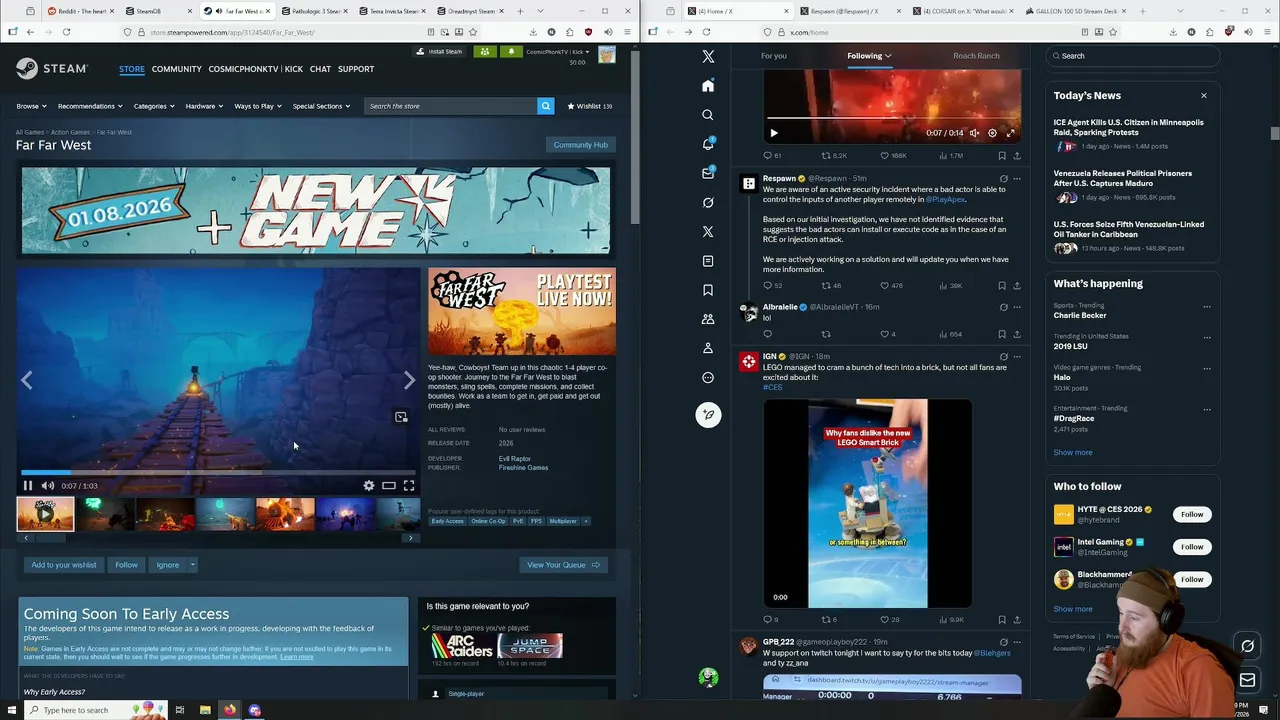Expand Ways to Play dropdown

coord(258,106)
